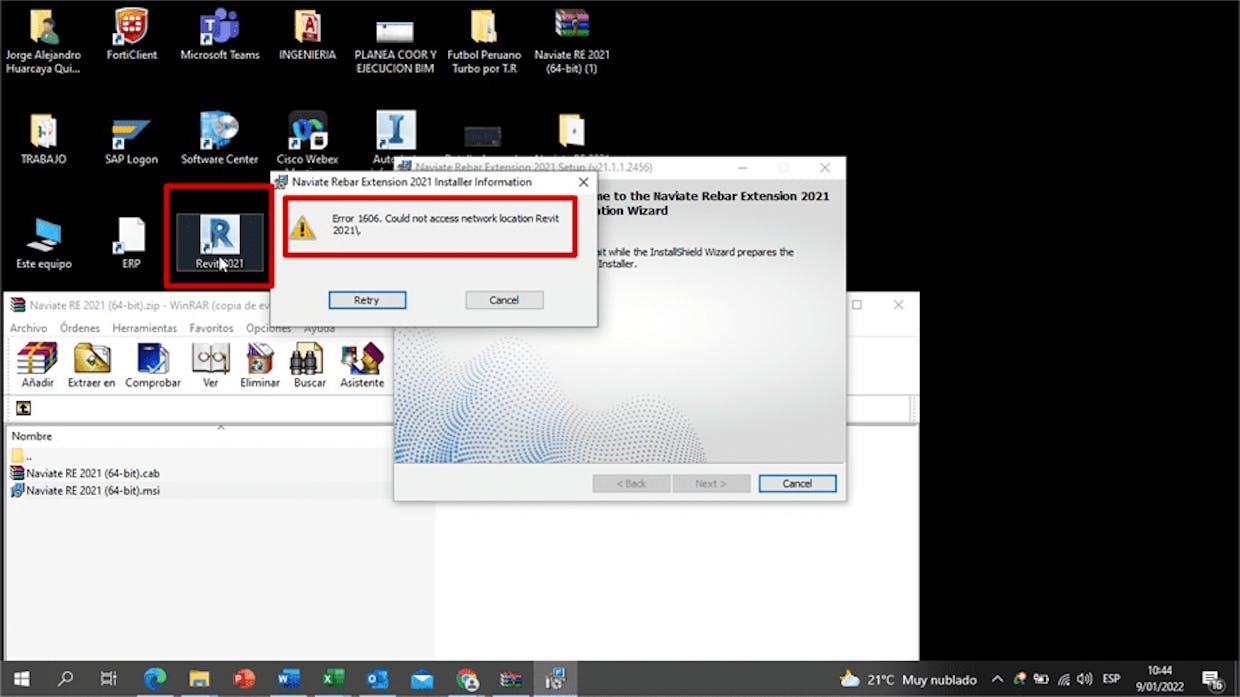The height and width of the screenshot is (697, 1240).
Task: Open the notification center icon
Action: tap(1212, 680)
